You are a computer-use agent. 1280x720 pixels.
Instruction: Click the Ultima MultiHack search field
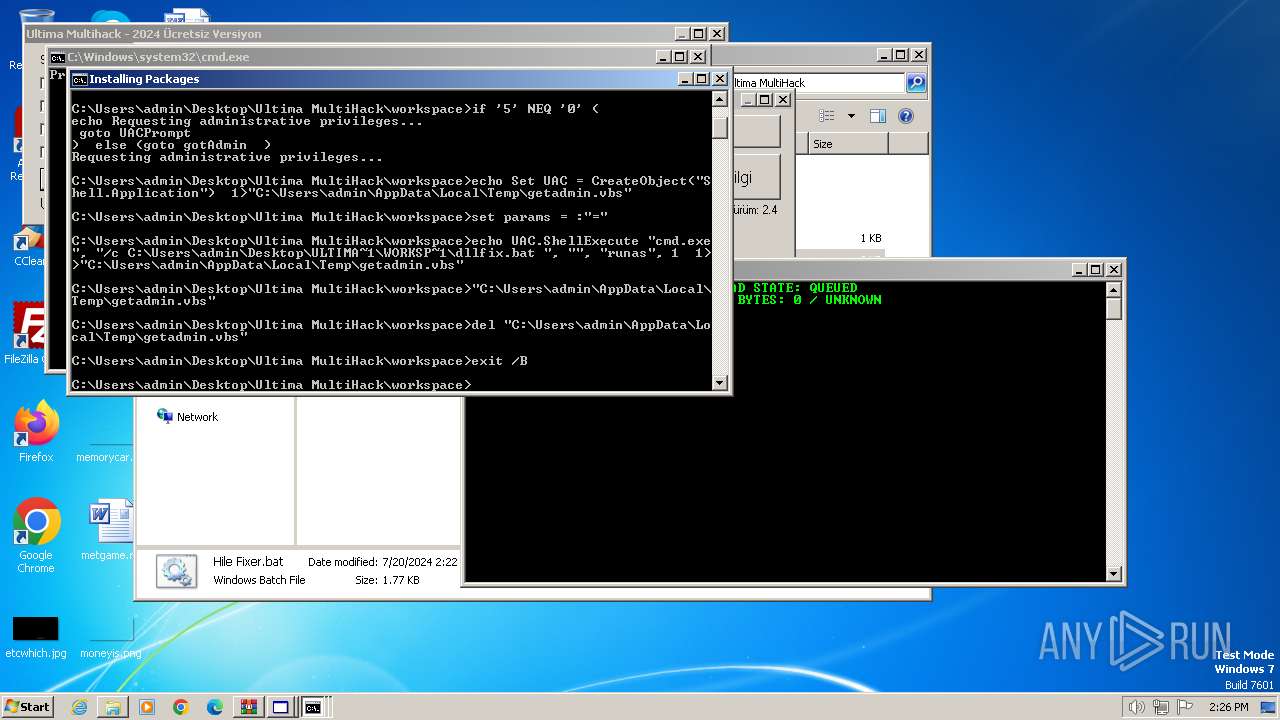(818, 83)
